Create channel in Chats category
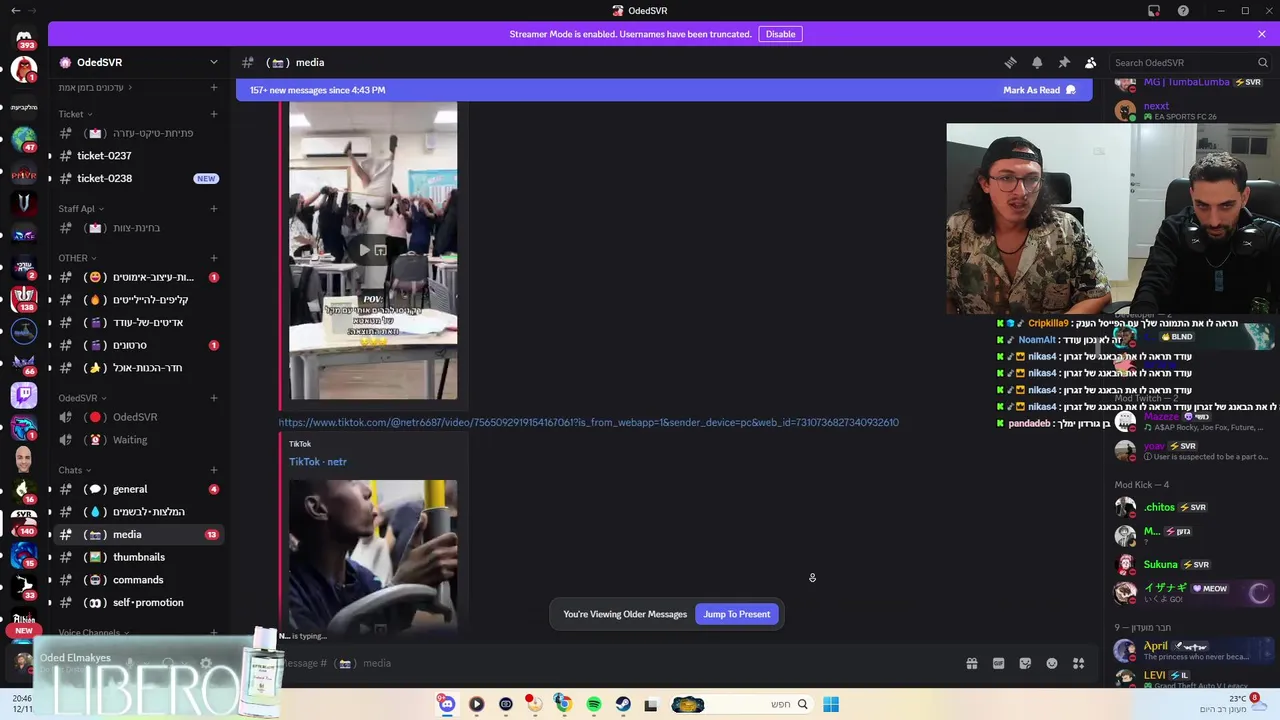Screen dimensions: 1280x720 (213, 470)
